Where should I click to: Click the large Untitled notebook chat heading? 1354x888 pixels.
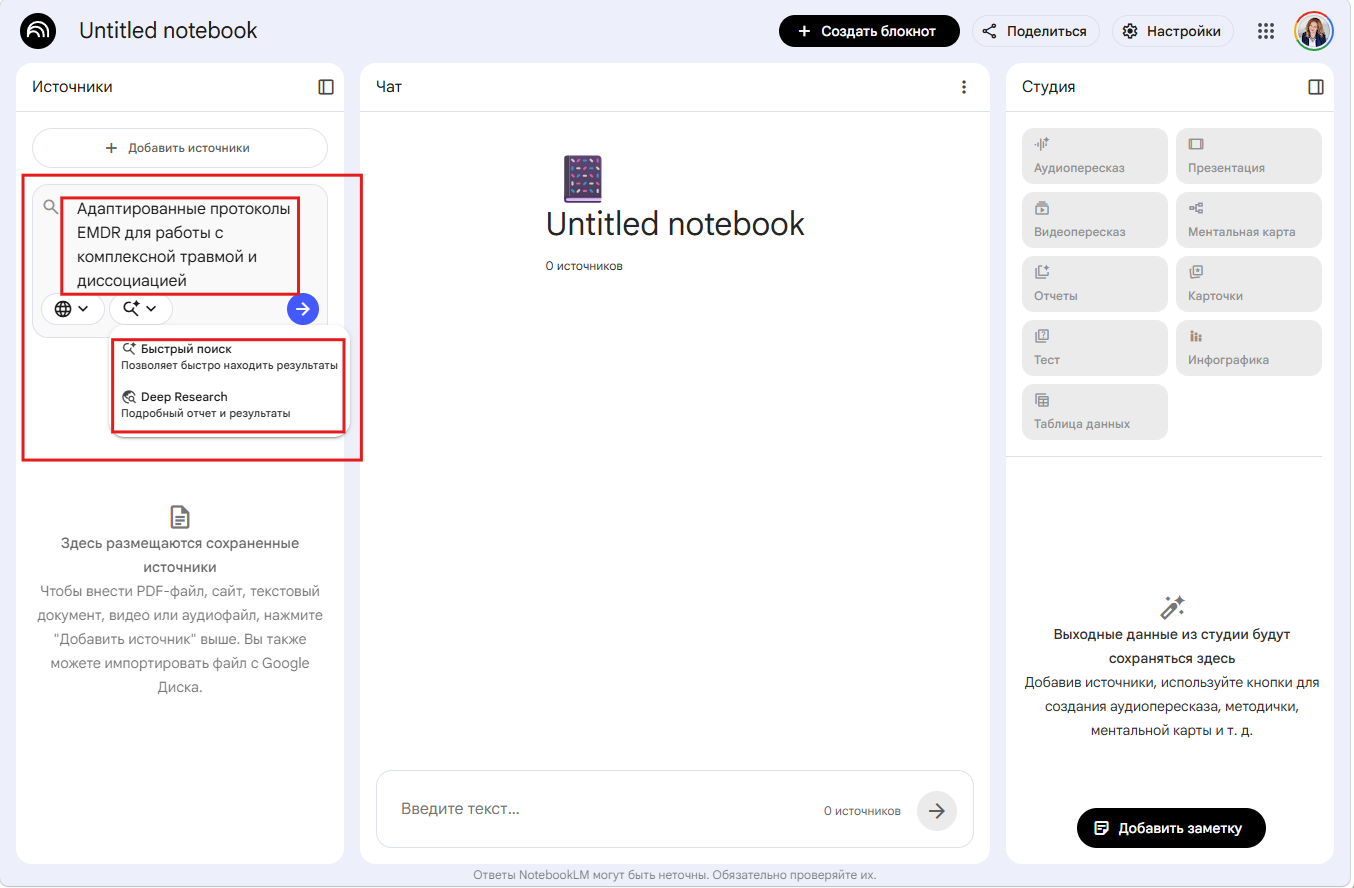pyautogui.click(x=675, y=224)
